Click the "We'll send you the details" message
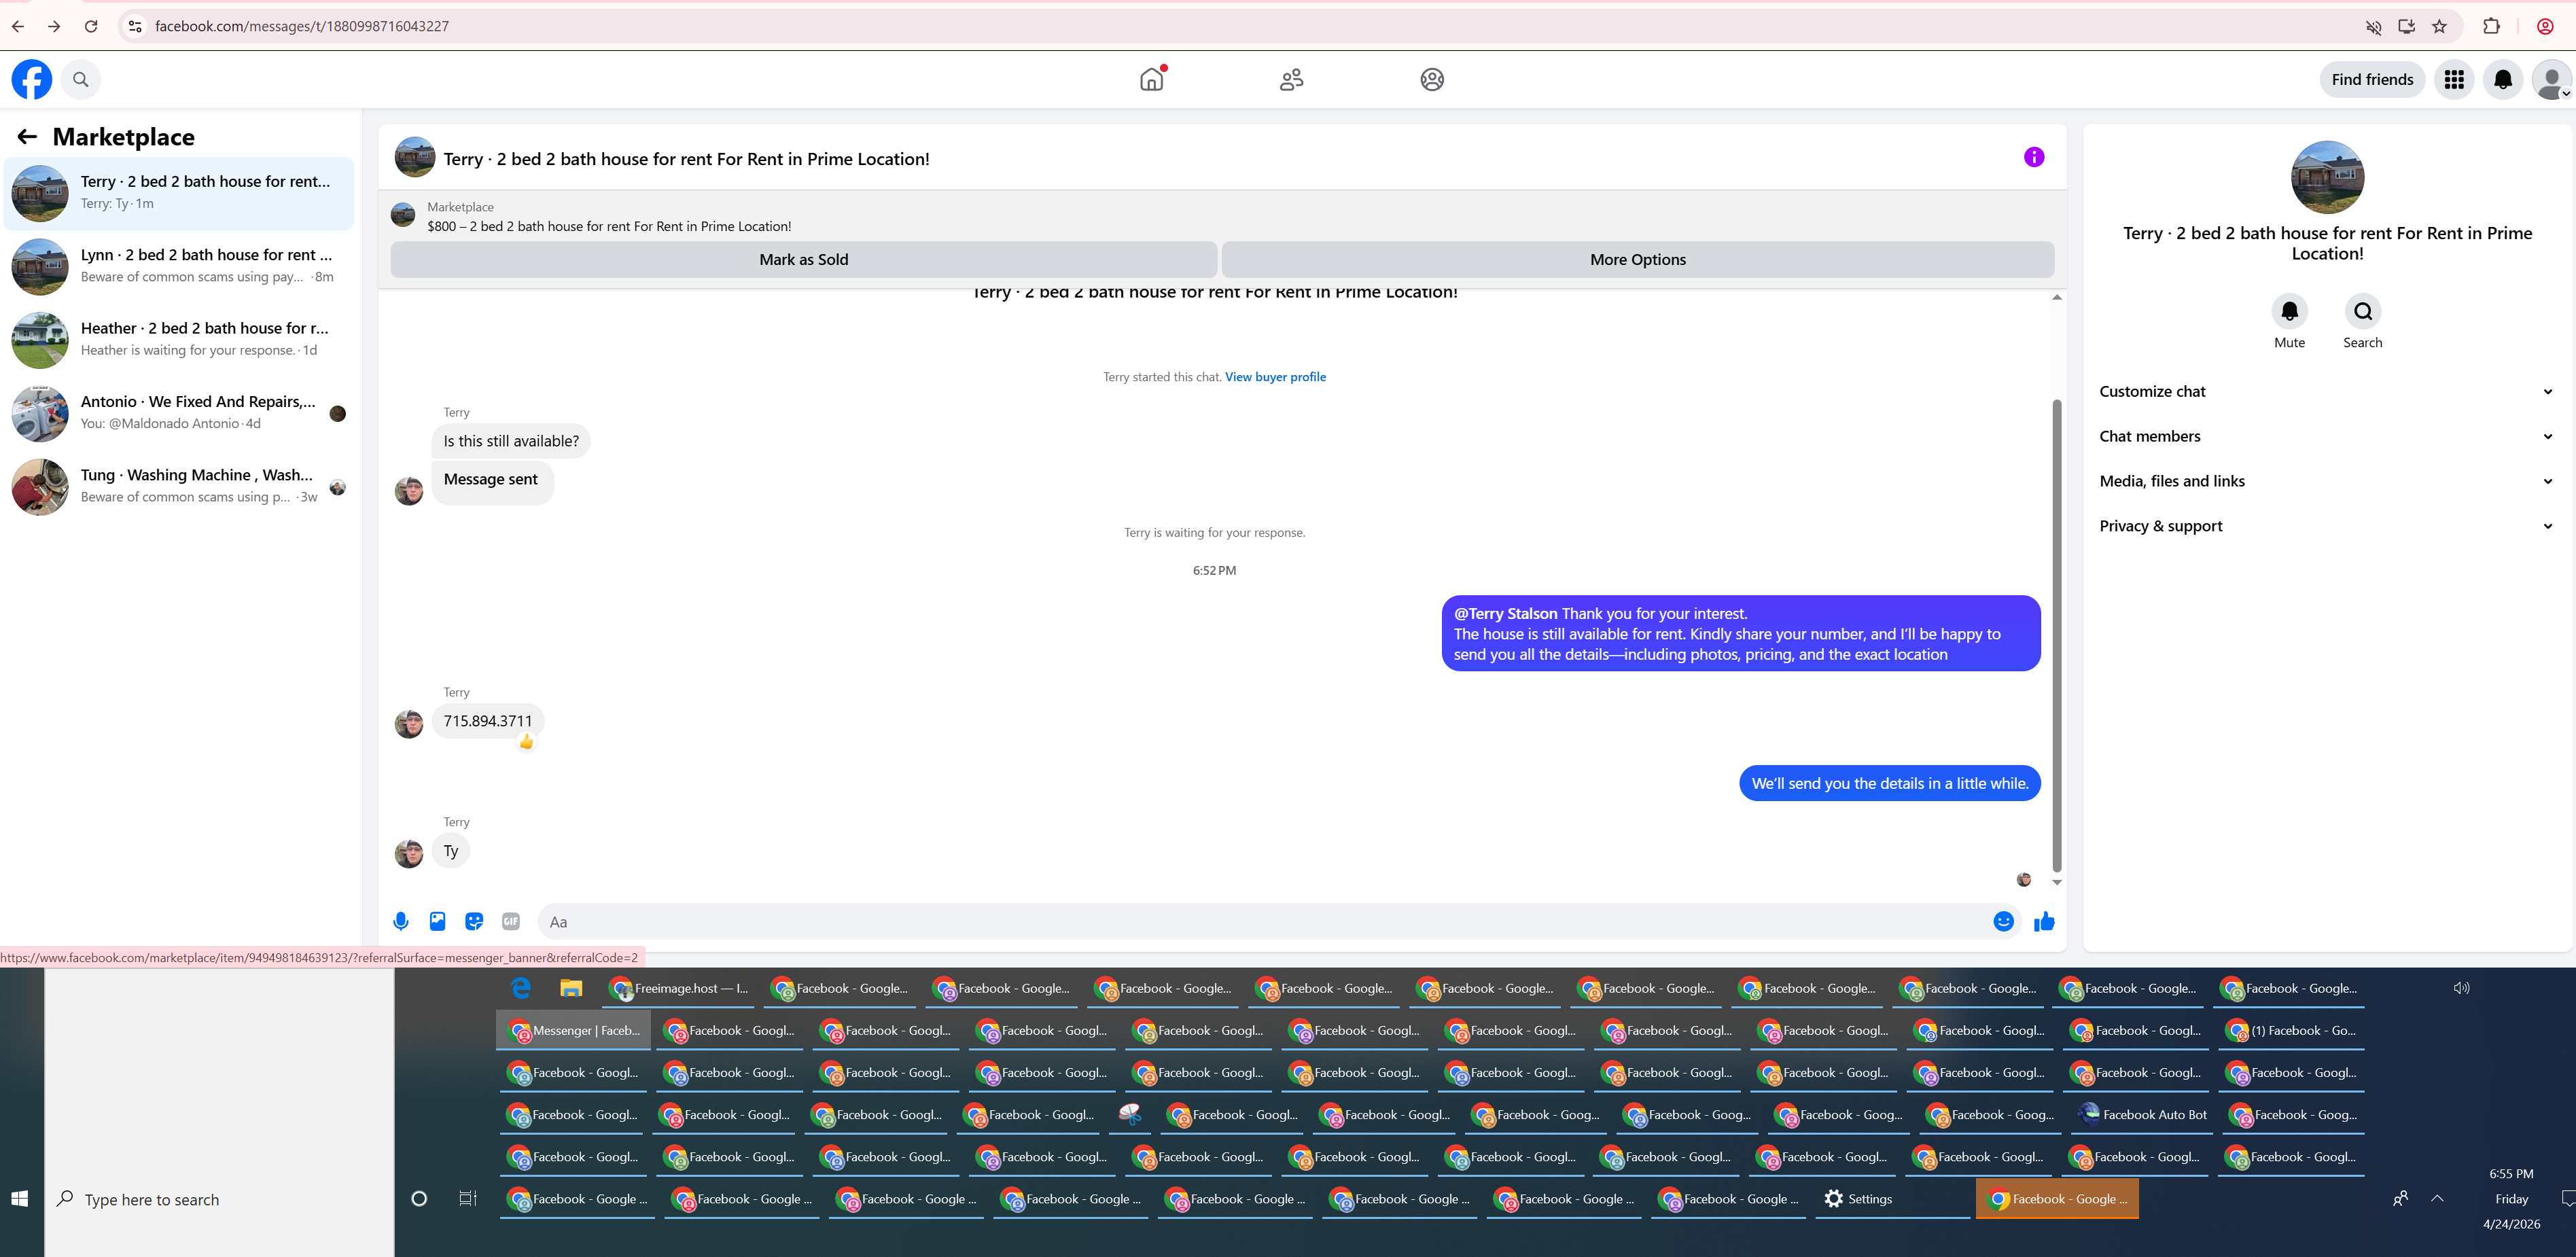The width and height of the screenshot is (2576, 1257). tap(1890, 783)
